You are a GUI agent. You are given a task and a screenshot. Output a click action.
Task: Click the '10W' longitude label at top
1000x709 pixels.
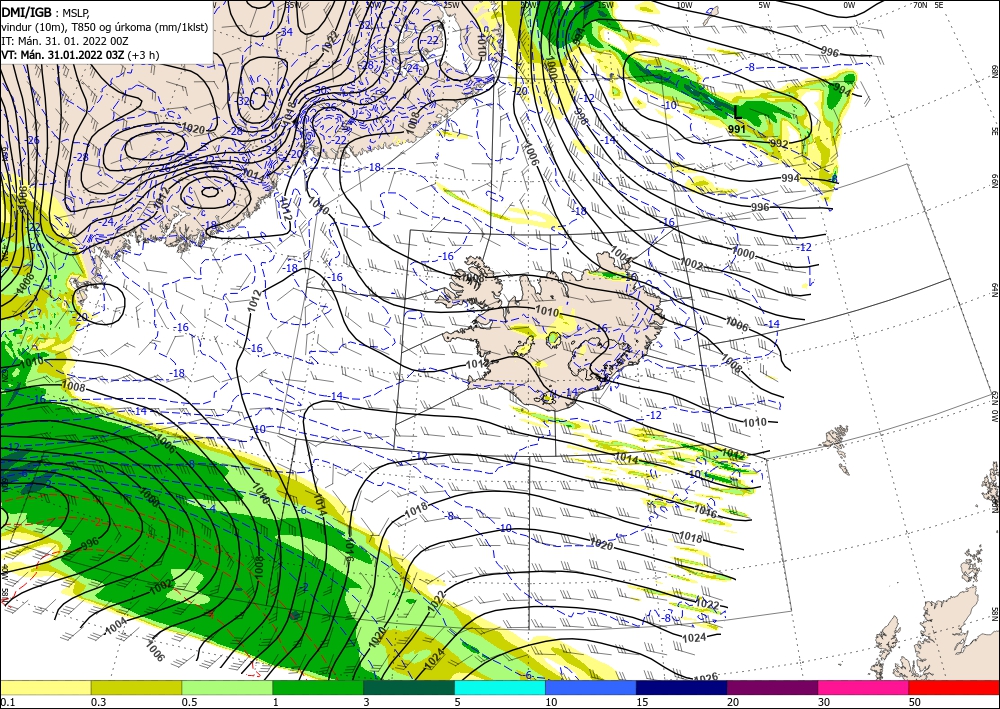[684, 5]
